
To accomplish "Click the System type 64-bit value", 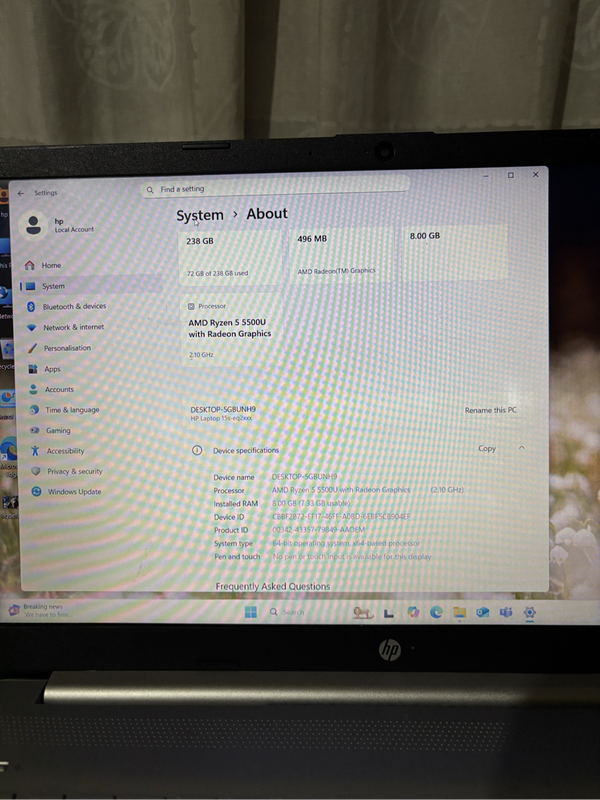I will tap(346, 543).
